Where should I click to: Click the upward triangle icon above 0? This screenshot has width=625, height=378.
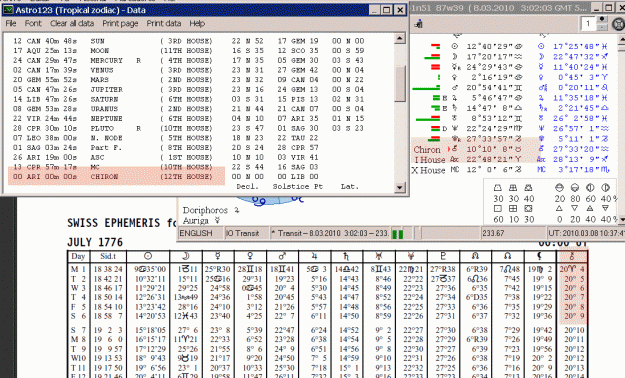pos(560,209)
